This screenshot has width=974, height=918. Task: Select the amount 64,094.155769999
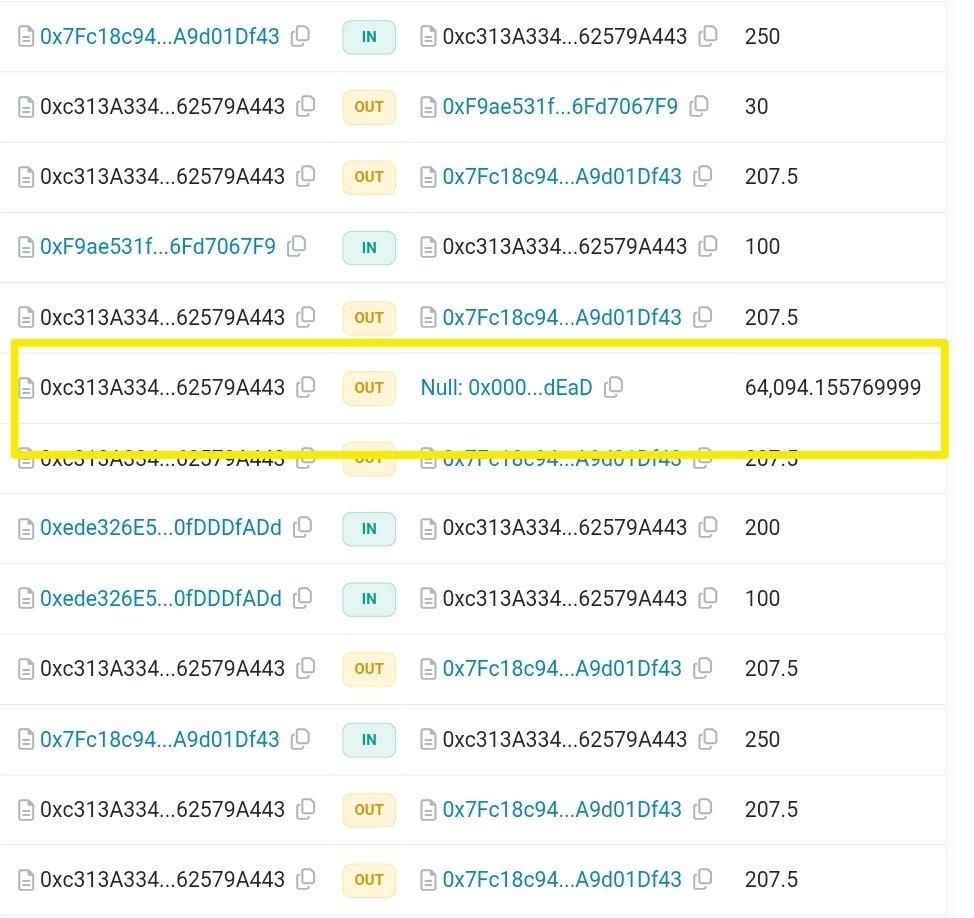[x=832, y=388]
